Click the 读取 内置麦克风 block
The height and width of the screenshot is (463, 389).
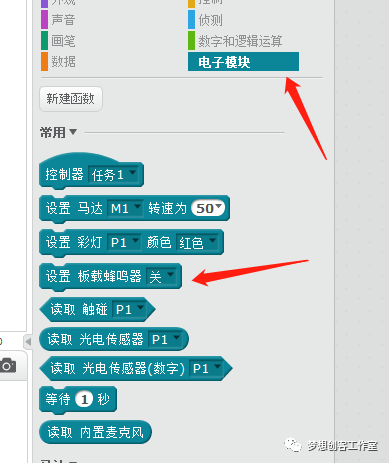tap(96, 432)
